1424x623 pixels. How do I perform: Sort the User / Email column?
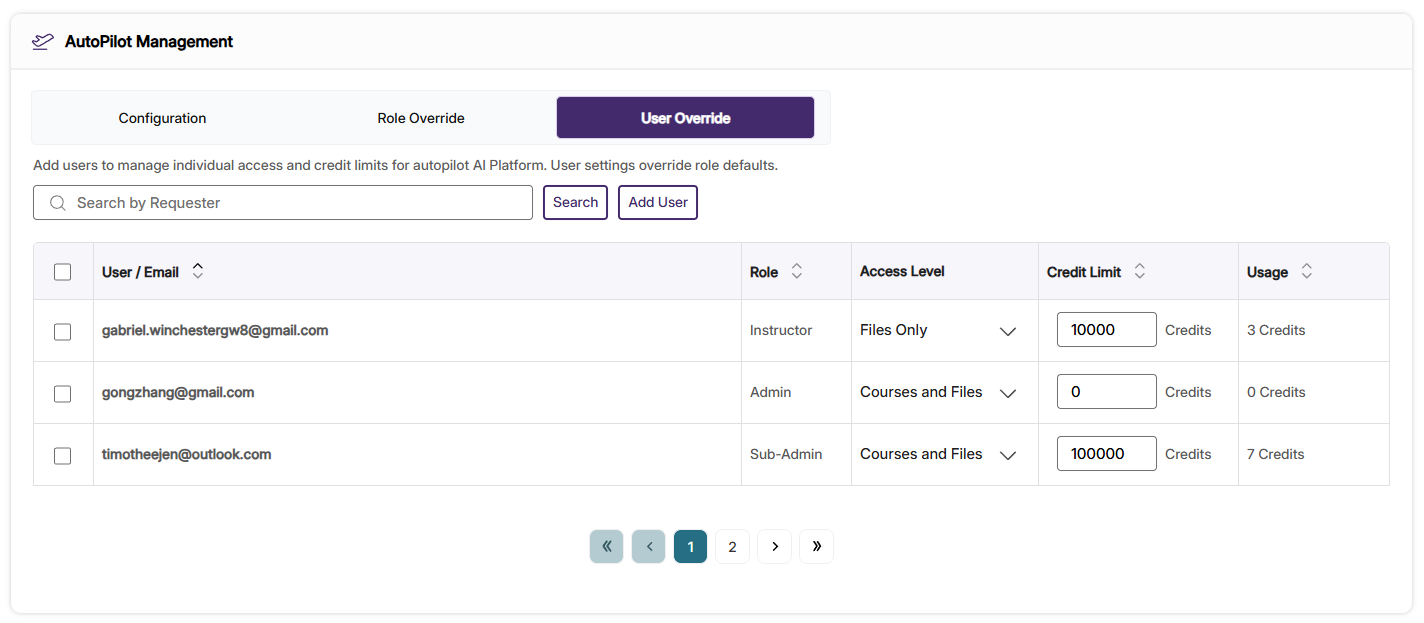197,270
